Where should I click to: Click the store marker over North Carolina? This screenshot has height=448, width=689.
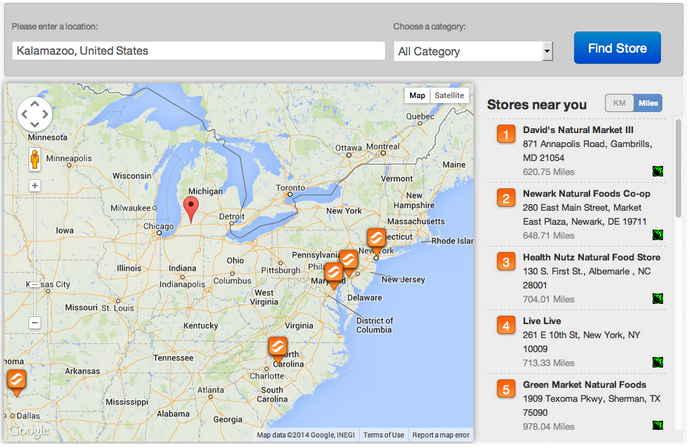coord(278,350)
